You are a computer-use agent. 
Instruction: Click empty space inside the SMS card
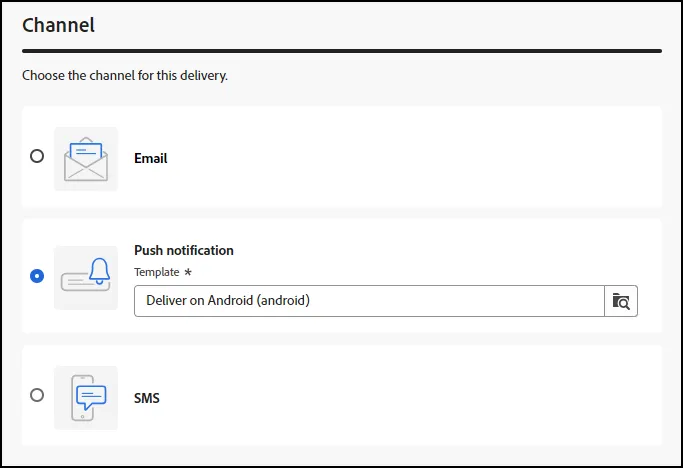click(x=414, y=397)
